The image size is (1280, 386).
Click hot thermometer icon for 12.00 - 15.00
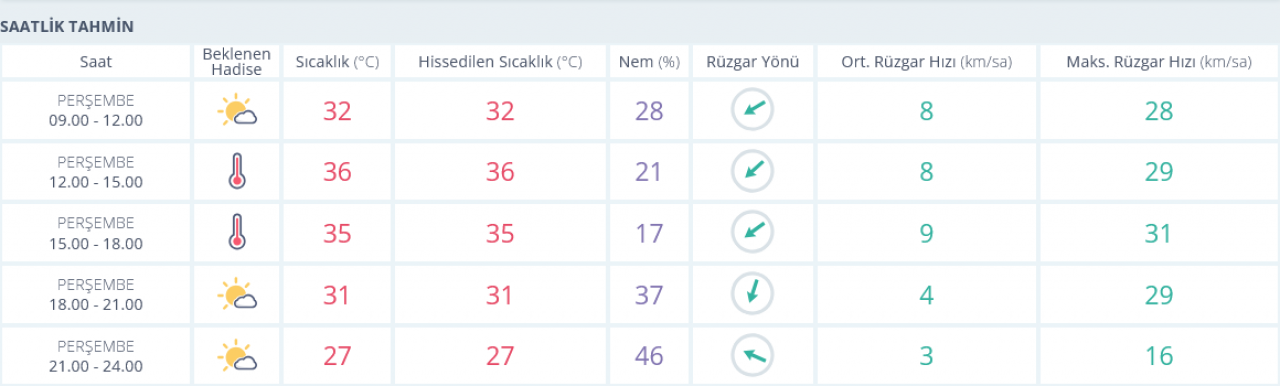click(x=237, y=171)
